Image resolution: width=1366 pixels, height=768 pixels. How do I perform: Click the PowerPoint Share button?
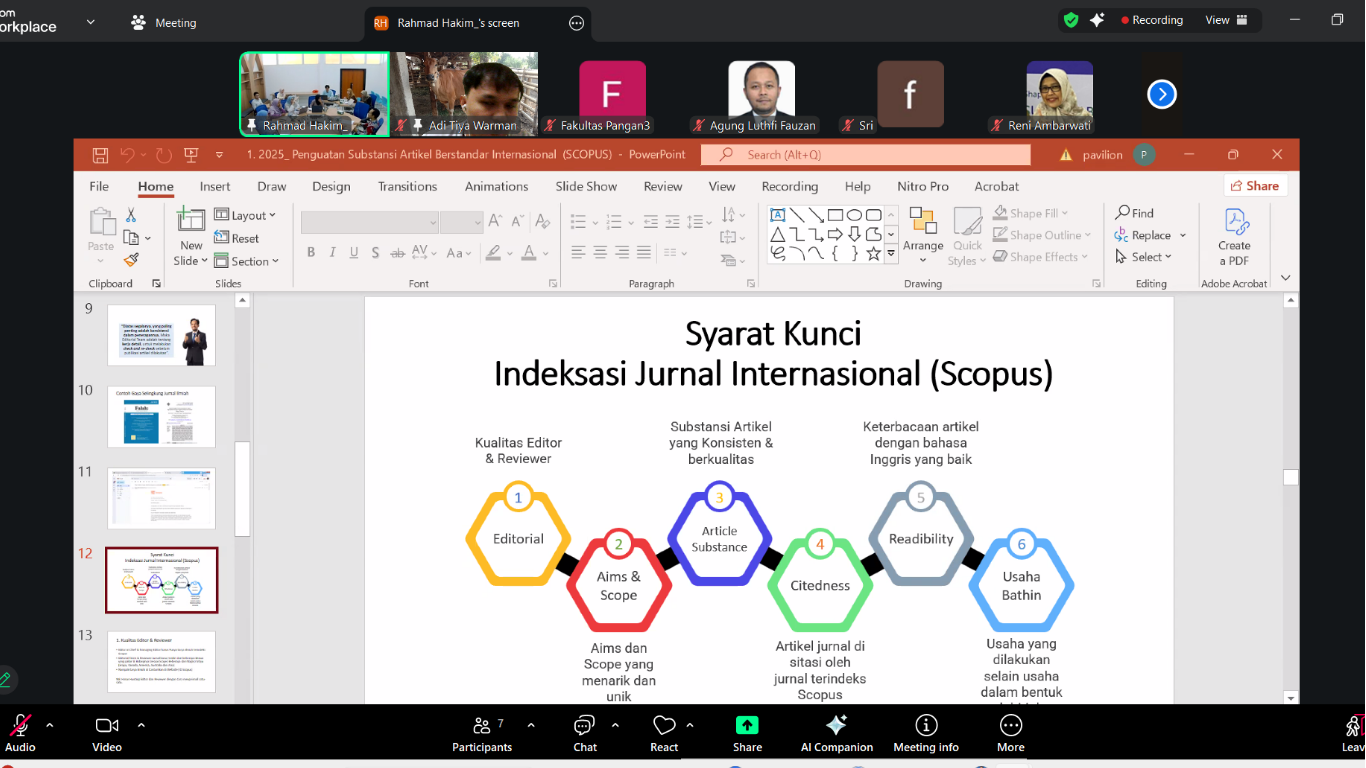tap(1255, 186)
